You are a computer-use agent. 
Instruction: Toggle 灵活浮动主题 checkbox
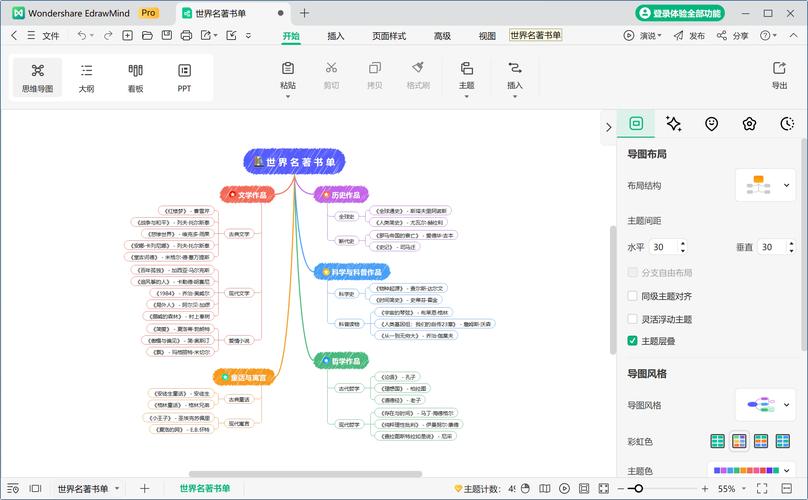(x=632, y=319)
